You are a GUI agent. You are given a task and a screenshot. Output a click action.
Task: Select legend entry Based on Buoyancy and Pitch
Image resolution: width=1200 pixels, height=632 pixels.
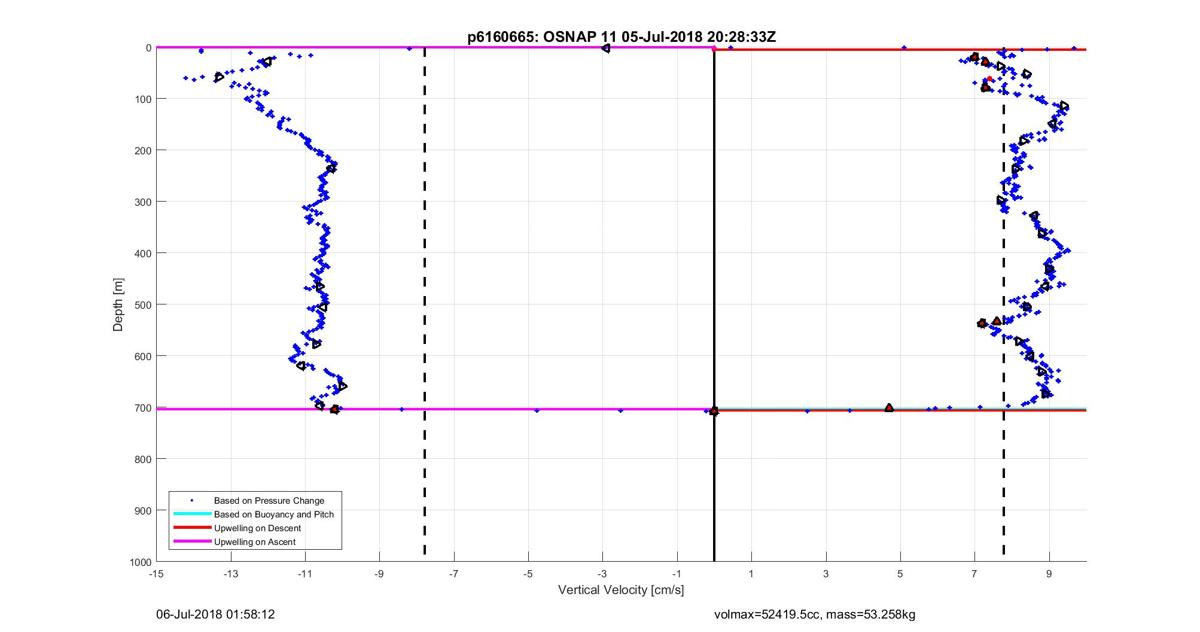pos(274,514)
